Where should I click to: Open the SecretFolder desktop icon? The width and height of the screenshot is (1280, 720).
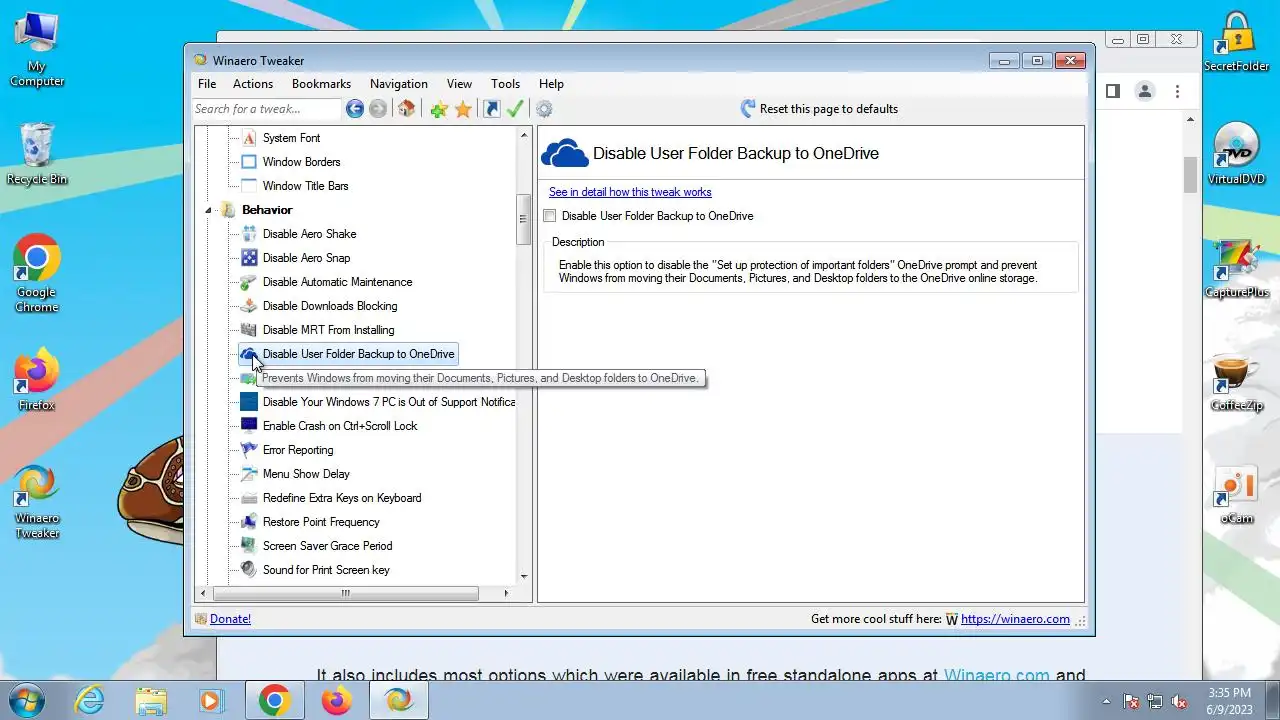tap(1237, 42)
